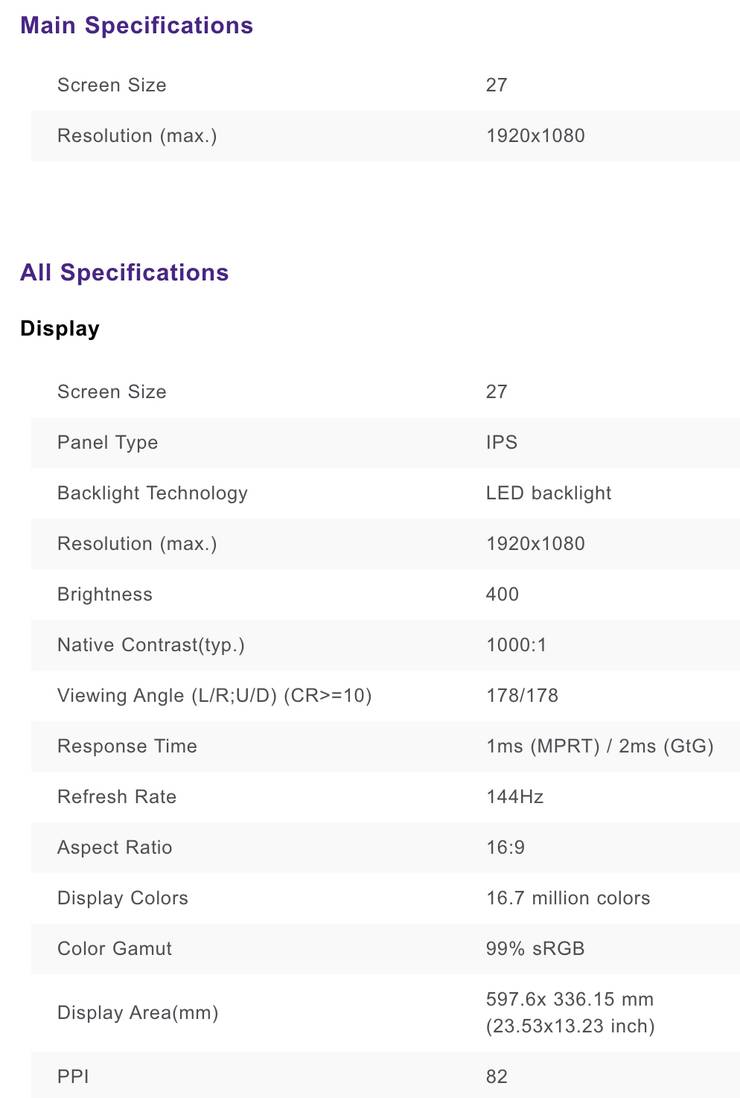Click the All Specifications heading

124,273
